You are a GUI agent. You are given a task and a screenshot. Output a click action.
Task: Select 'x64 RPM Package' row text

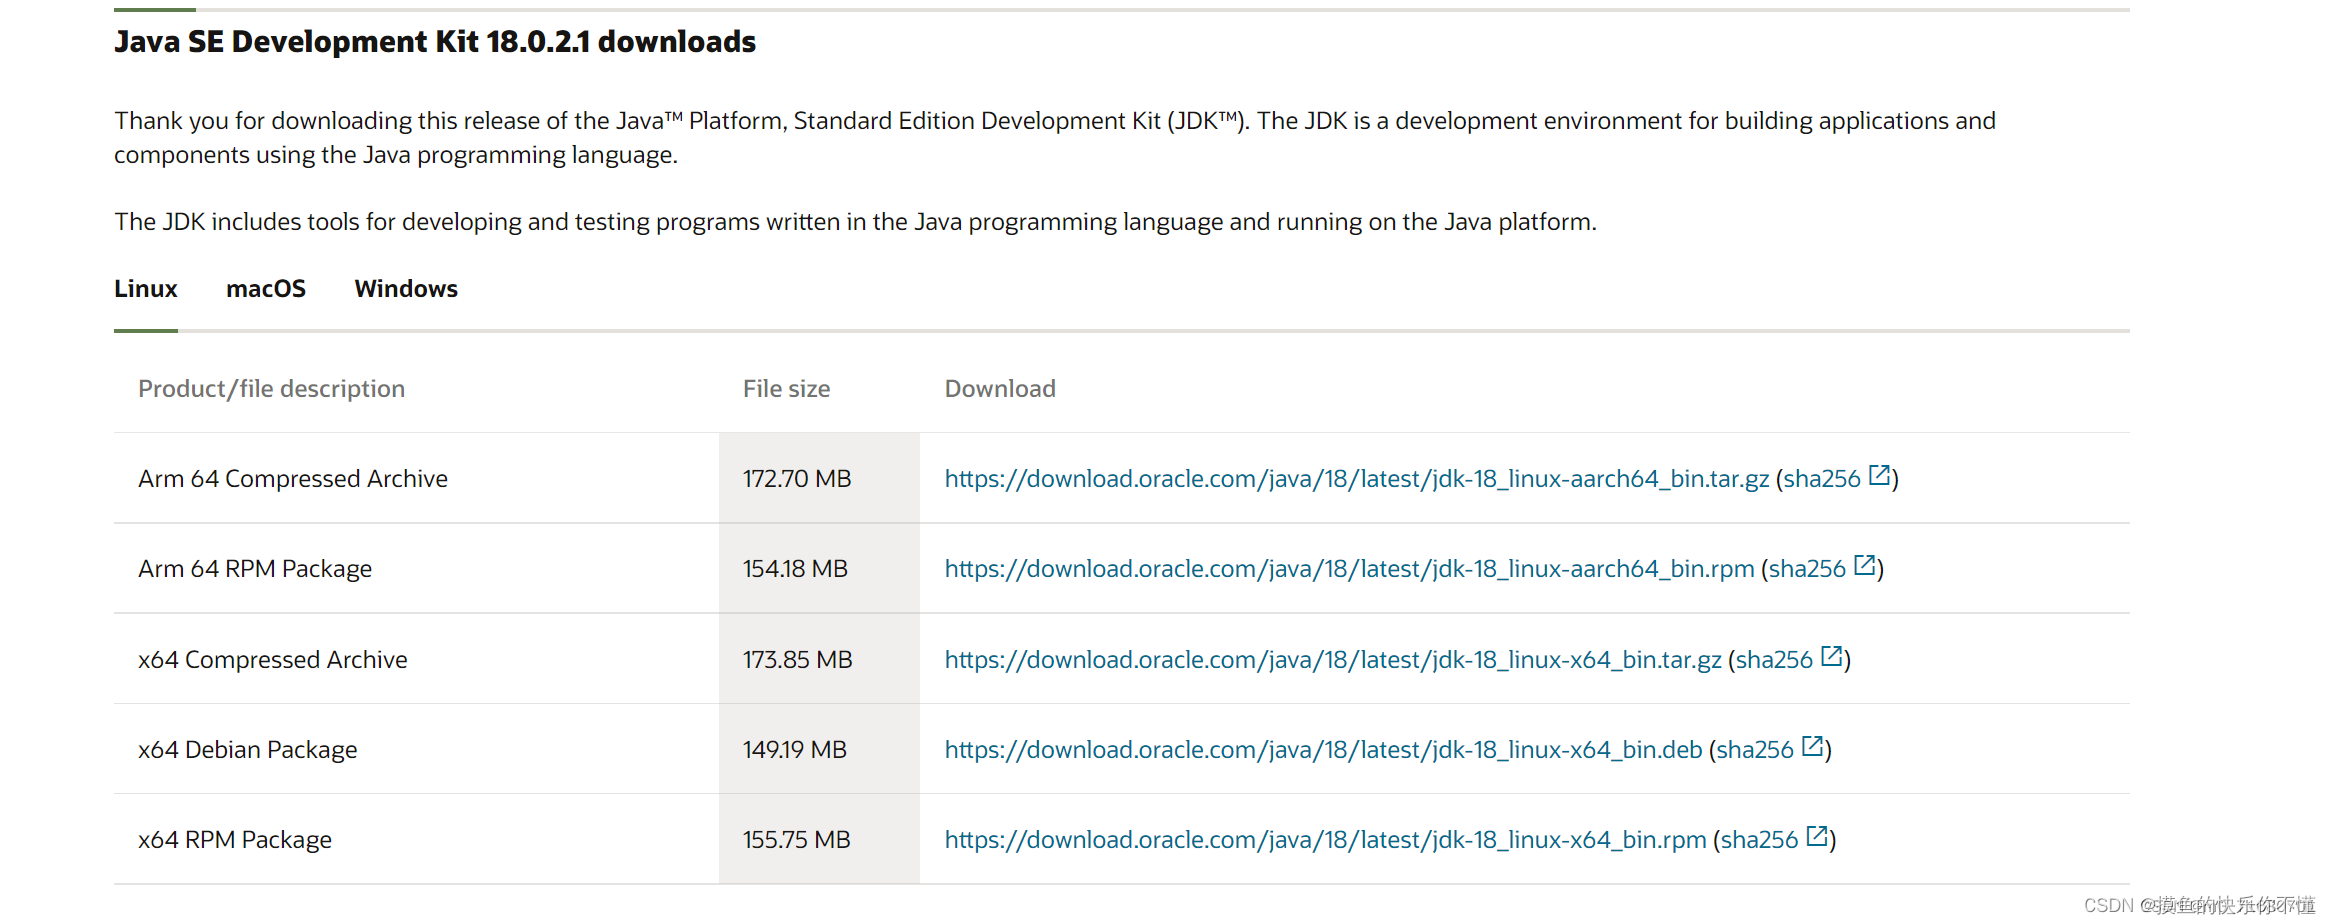235,840
